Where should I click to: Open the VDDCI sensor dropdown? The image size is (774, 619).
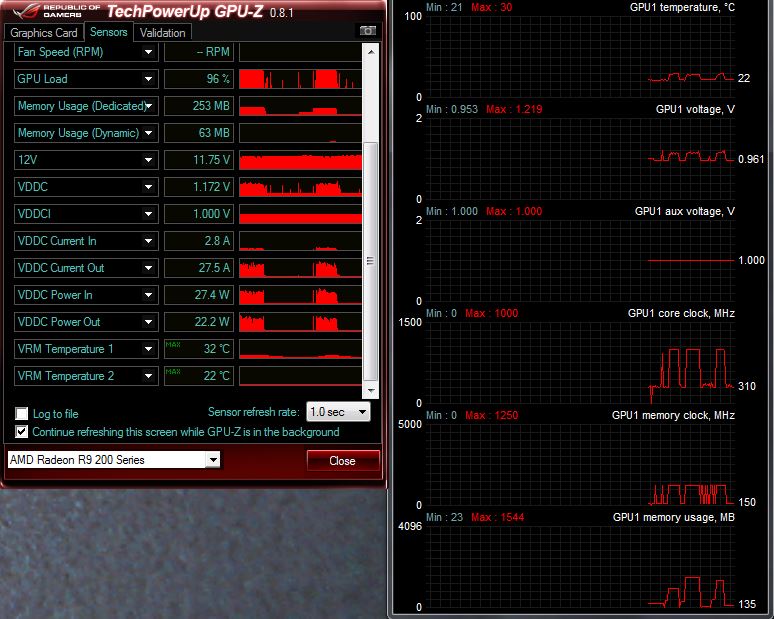coord(148,214)
